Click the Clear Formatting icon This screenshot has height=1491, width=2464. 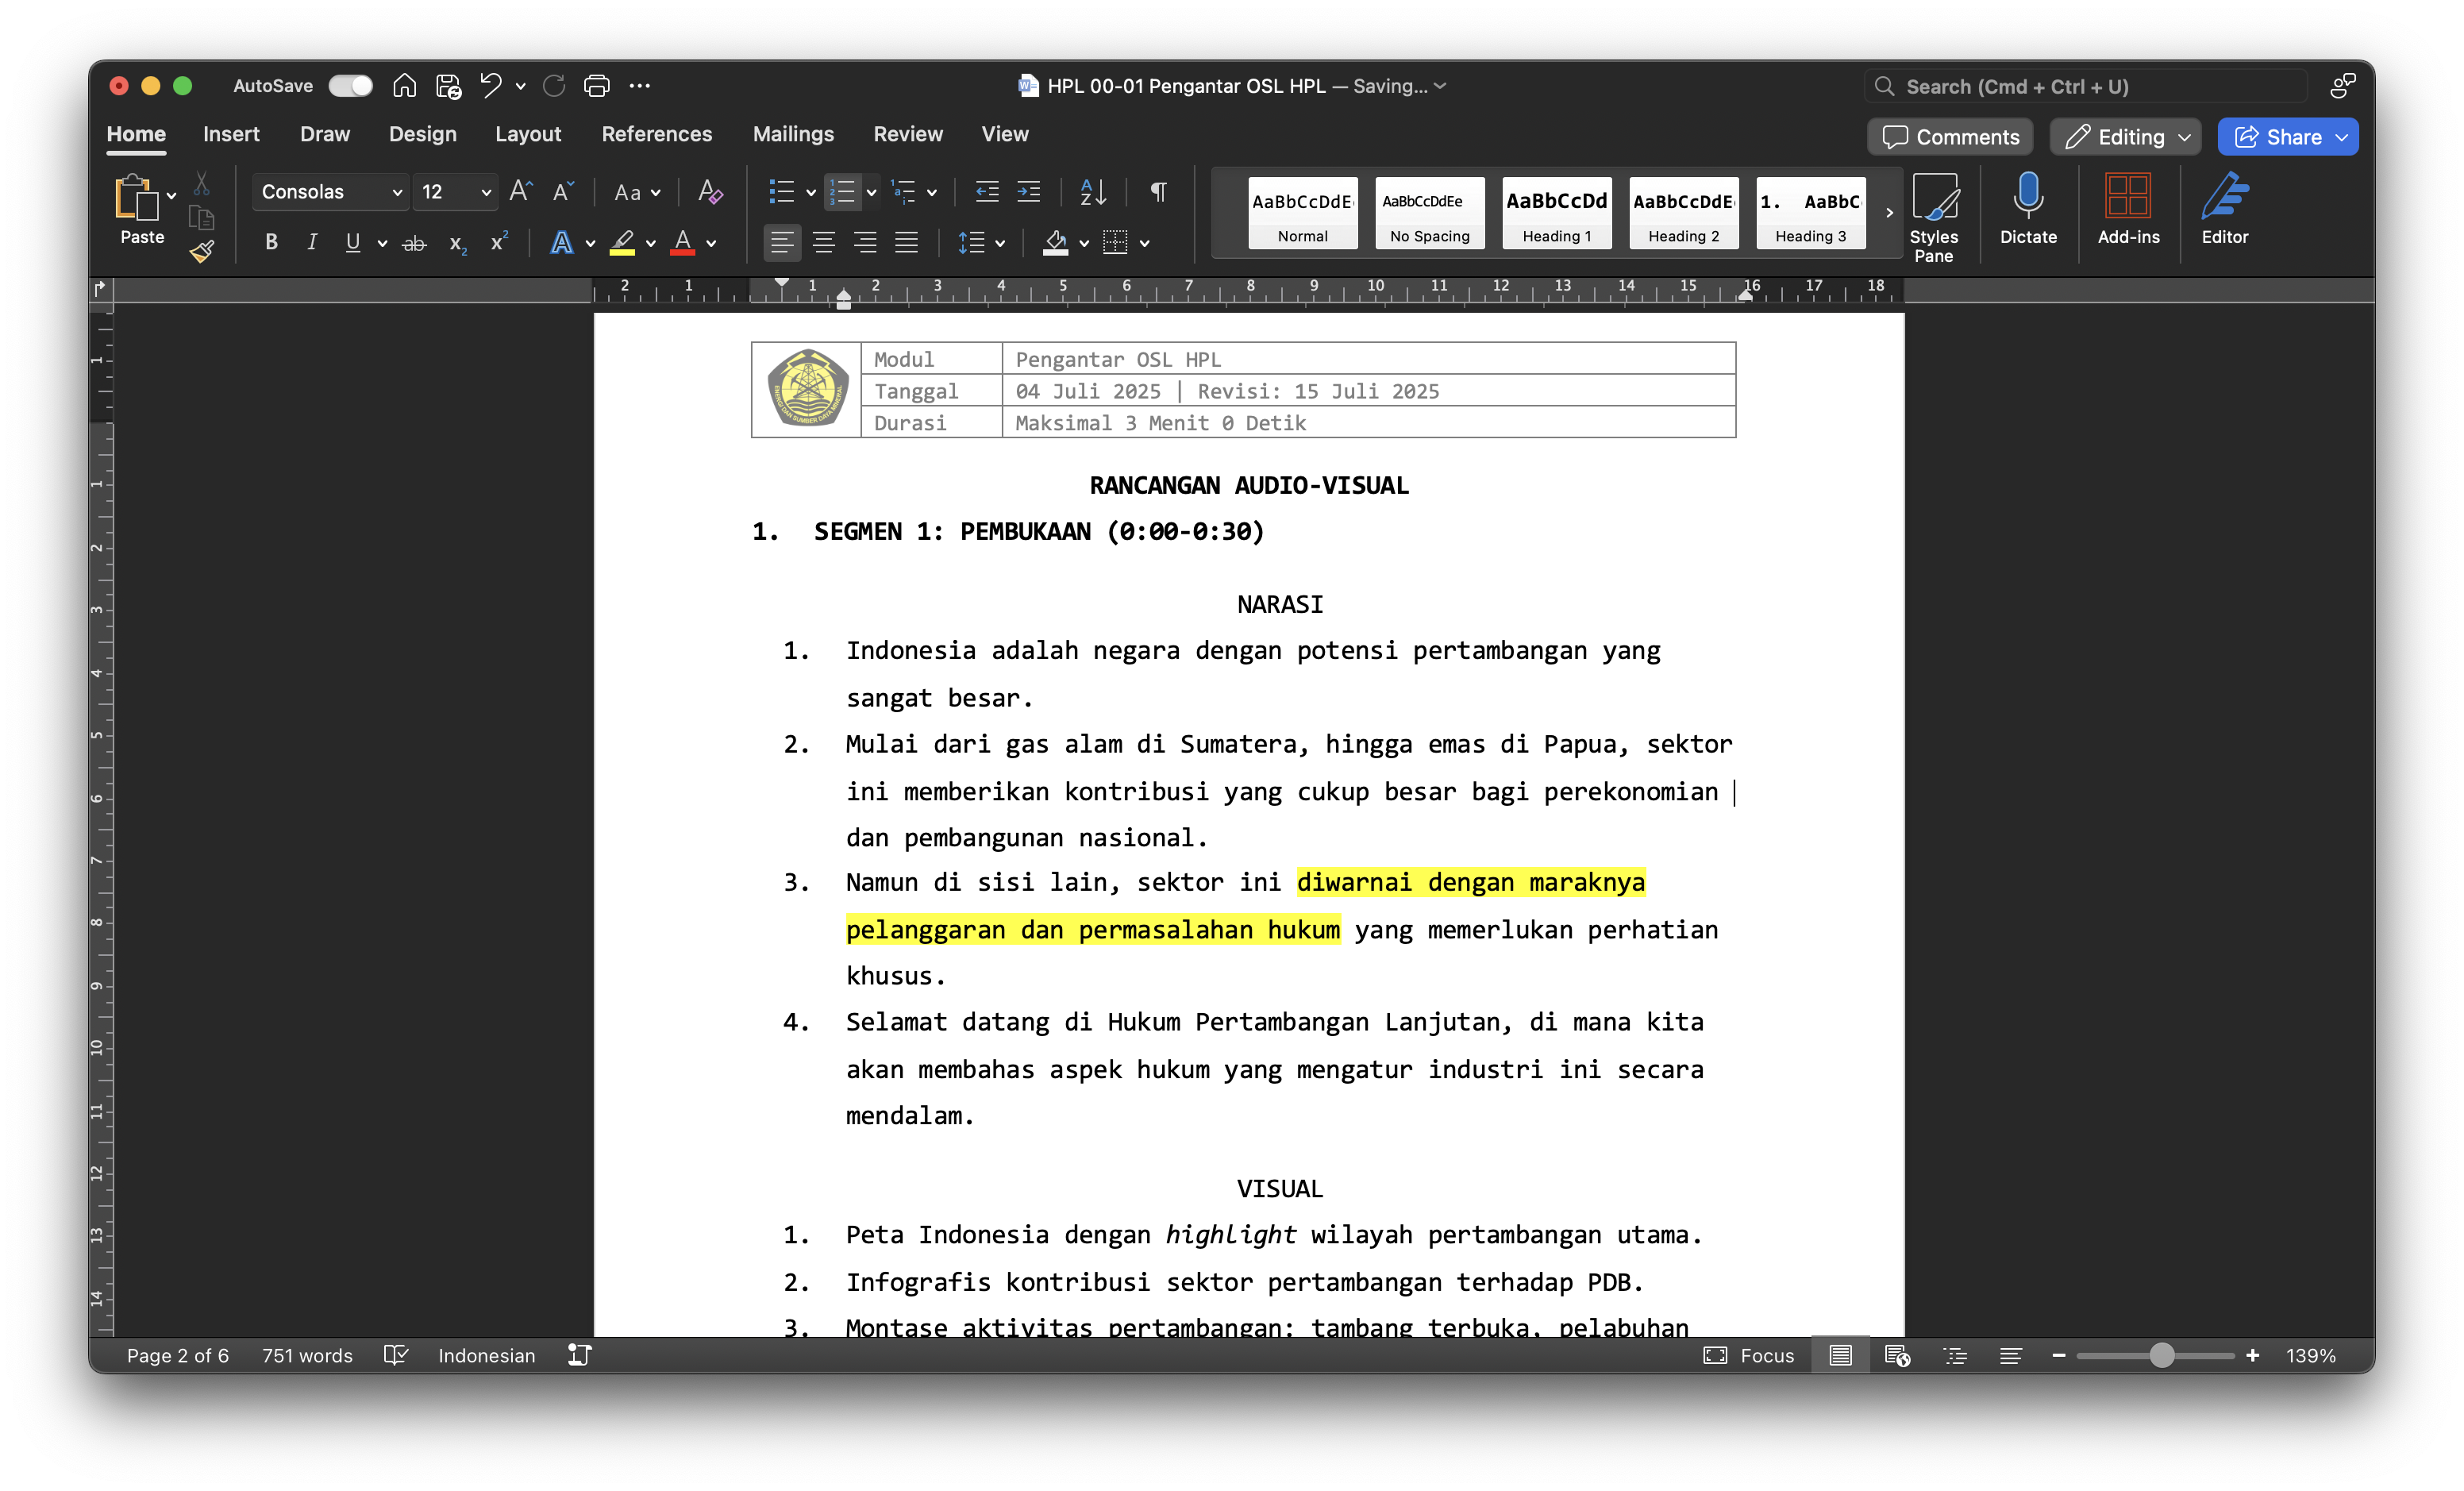(710, 192)
